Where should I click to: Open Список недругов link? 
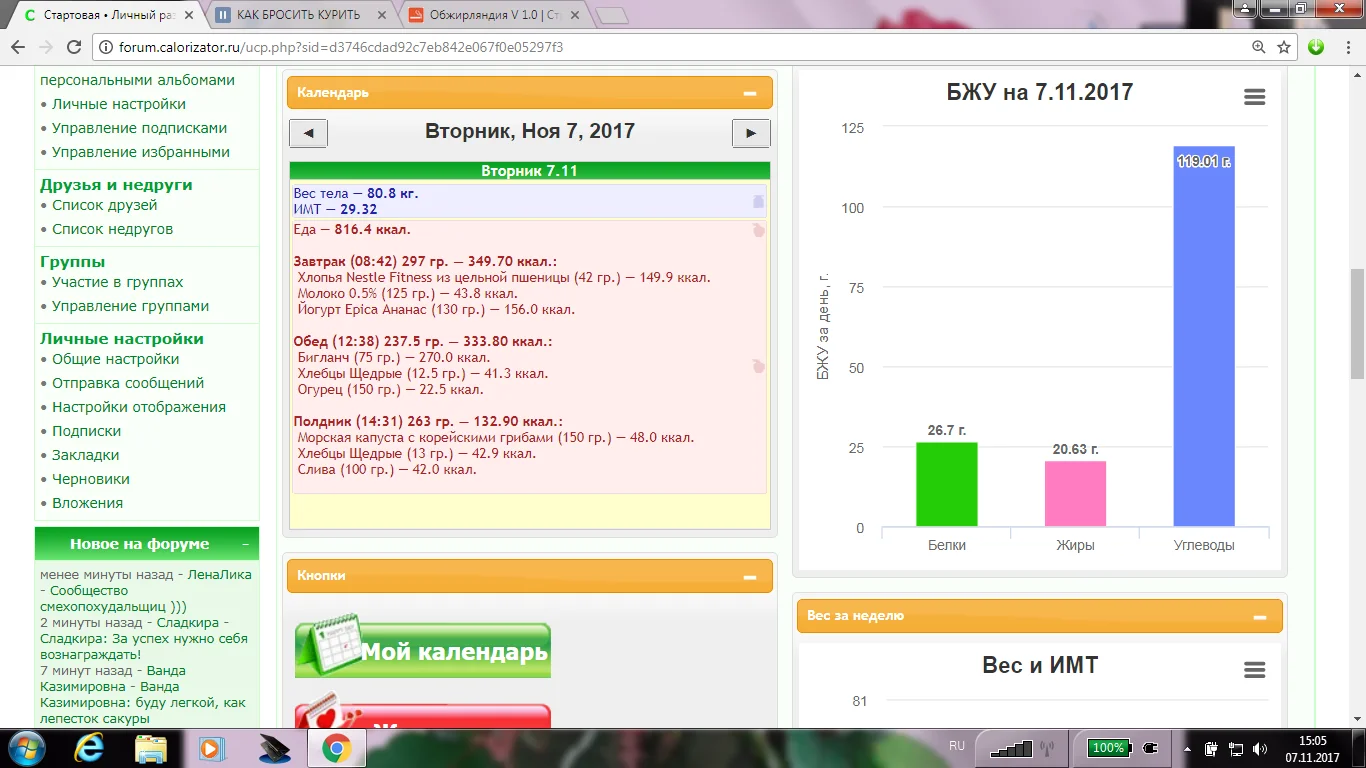(113, 229)
